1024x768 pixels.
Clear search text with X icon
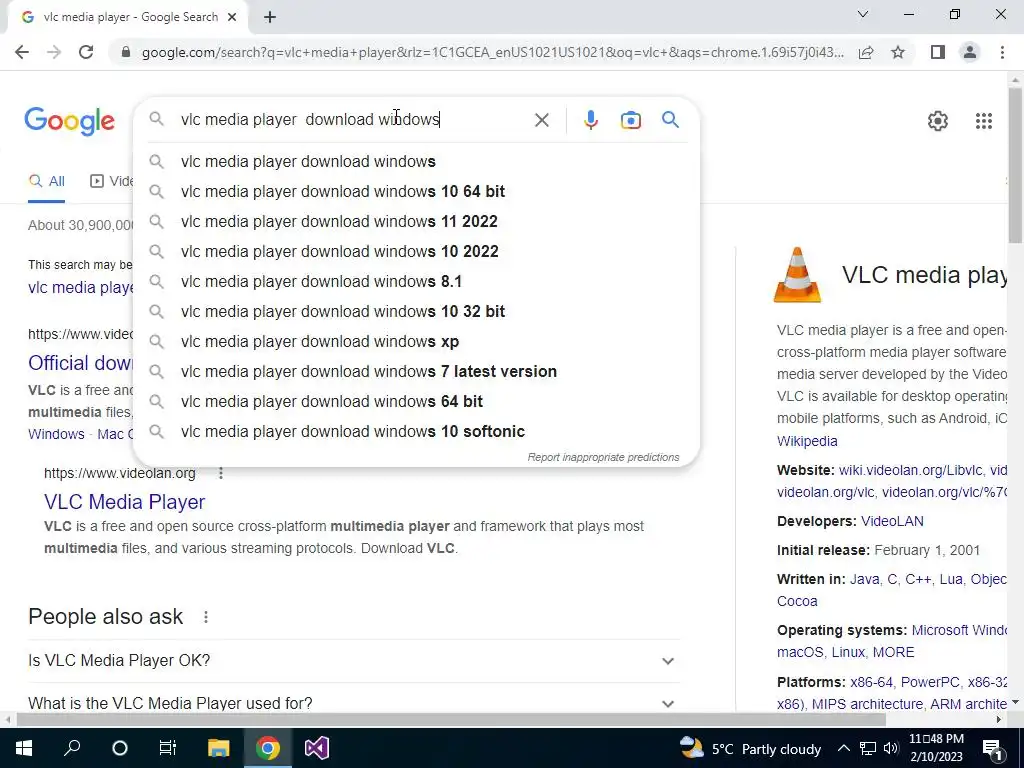coord(541,120)
